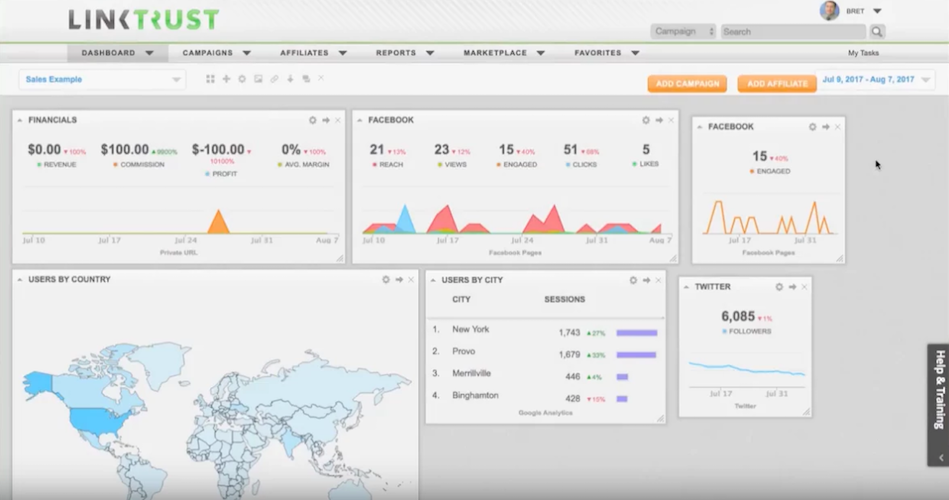Click the search magnifier icon
This screenshot has height=500, width=949.
coord(877,32)
